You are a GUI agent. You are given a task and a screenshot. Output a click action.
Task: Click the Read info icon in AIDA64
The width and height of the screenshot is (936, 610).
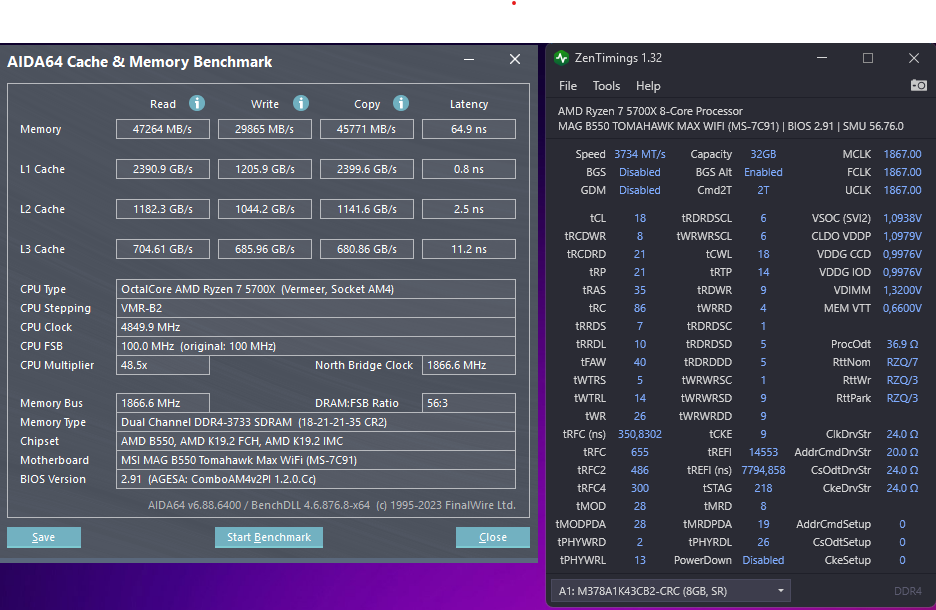tap(196, 103)
